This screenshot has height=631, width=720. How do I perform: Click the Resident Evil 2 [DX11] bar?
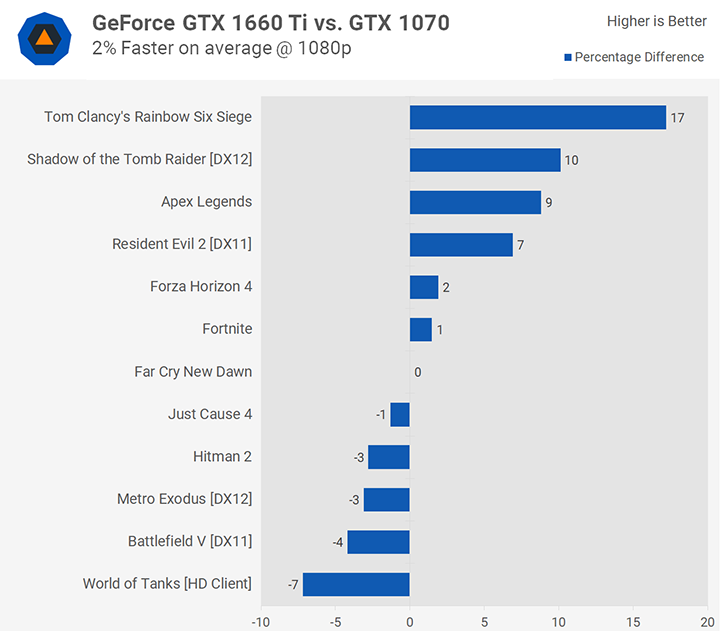461,245
